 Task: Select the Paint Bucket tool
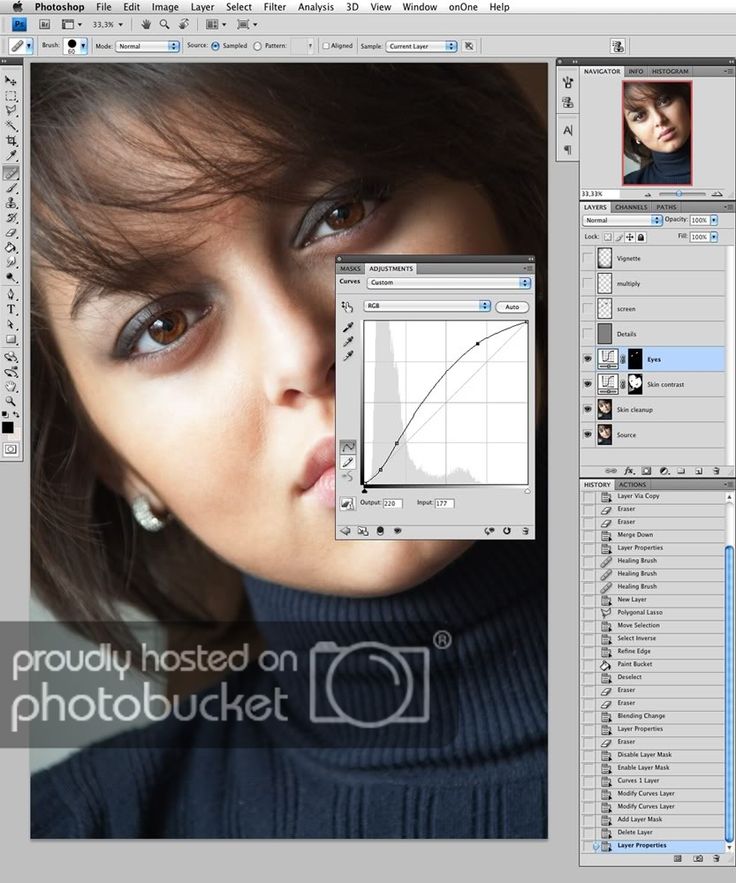(x=11, y=248)
